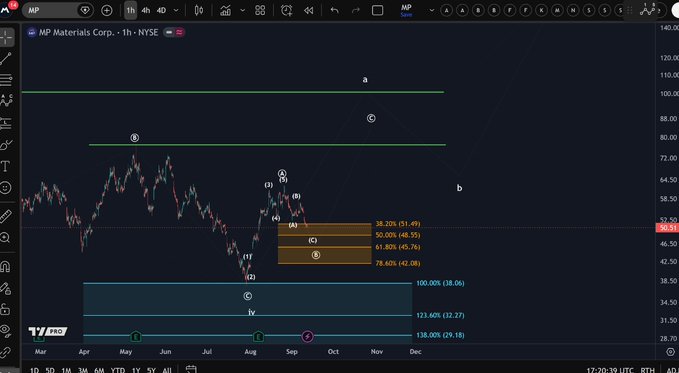Click the redo arrow
This screenshot has width=679, height=373.
[x=356, y=10]
